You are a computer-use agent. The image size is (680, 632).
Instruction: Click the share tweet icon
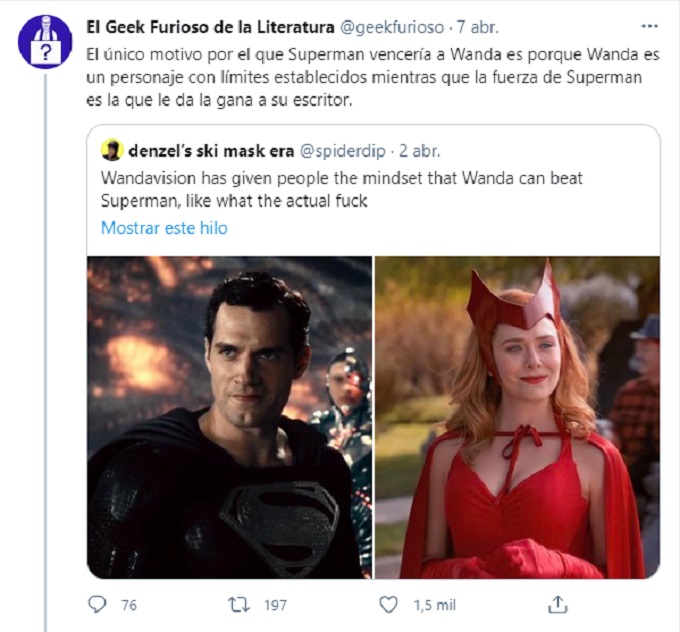[559, 604]
